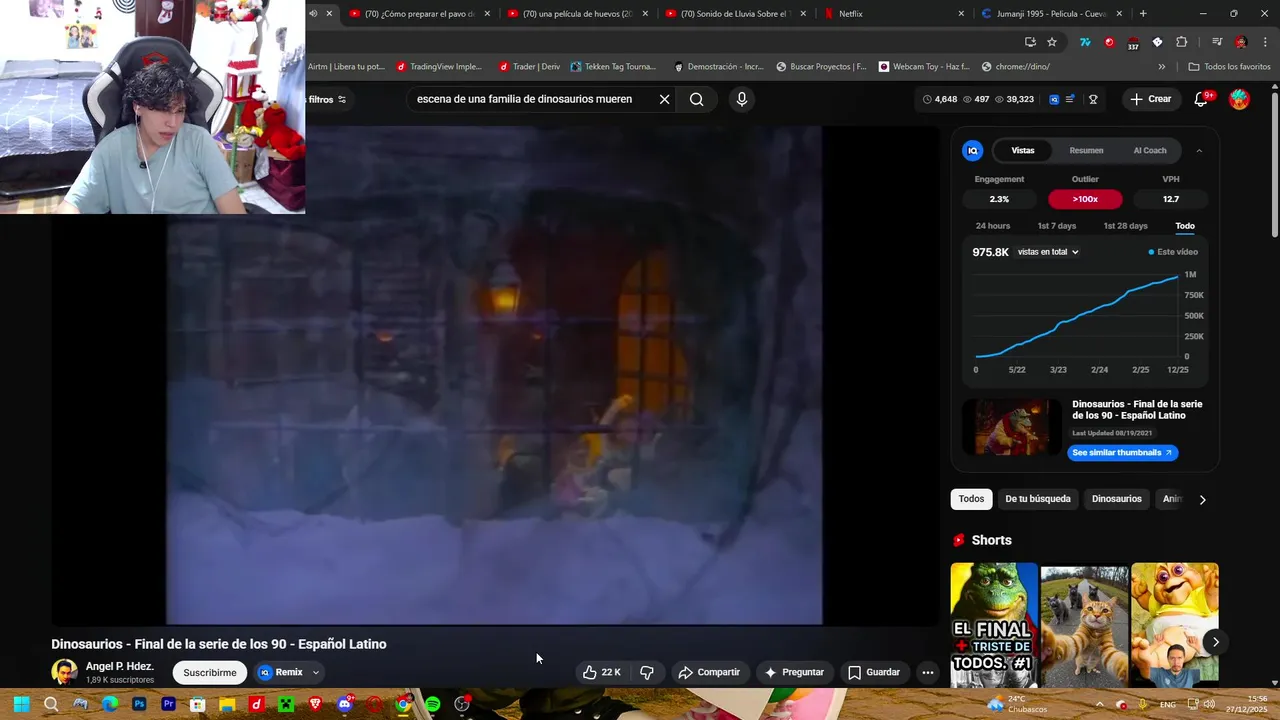Select the 24 hours time range
The image size is (1280, 720).
tap(993, 226)
